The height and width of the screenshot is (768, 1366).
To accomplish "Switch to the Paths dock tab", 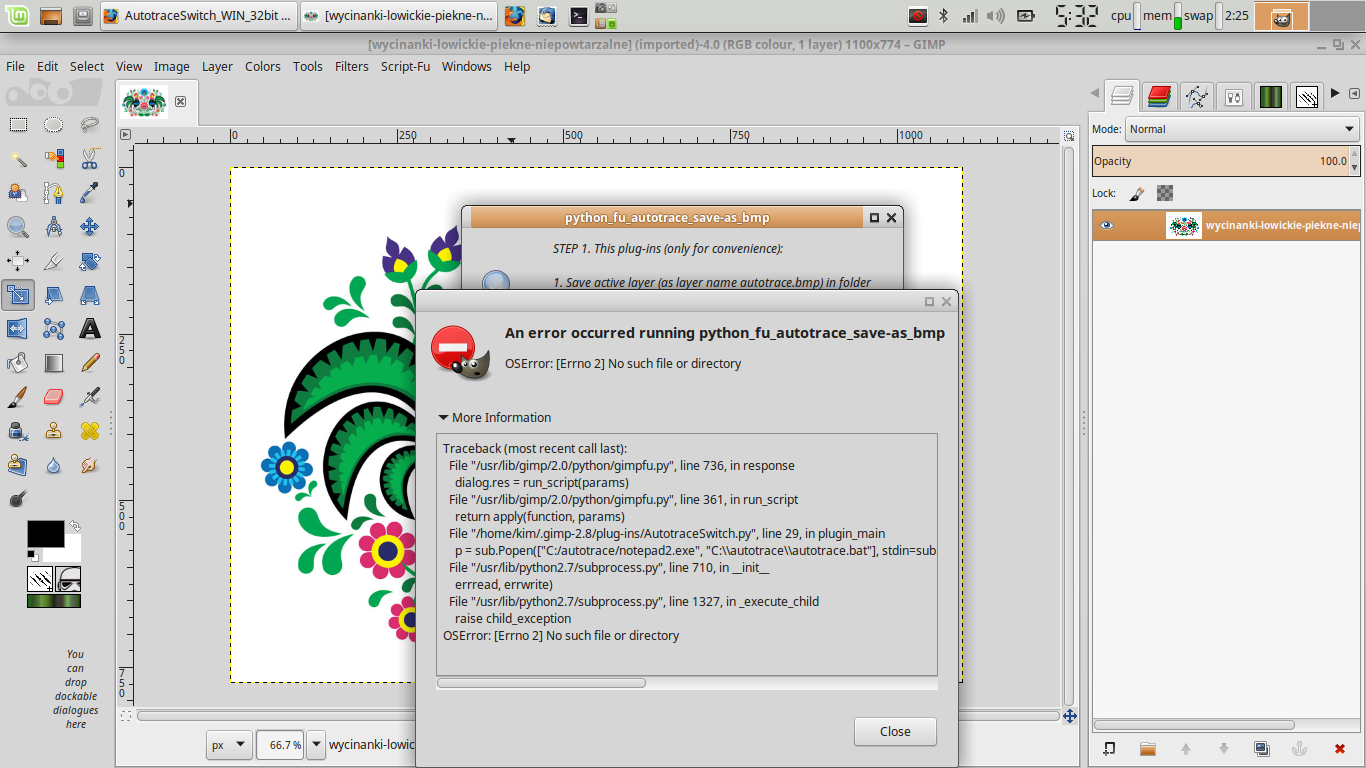I will tap(1197, 96).
